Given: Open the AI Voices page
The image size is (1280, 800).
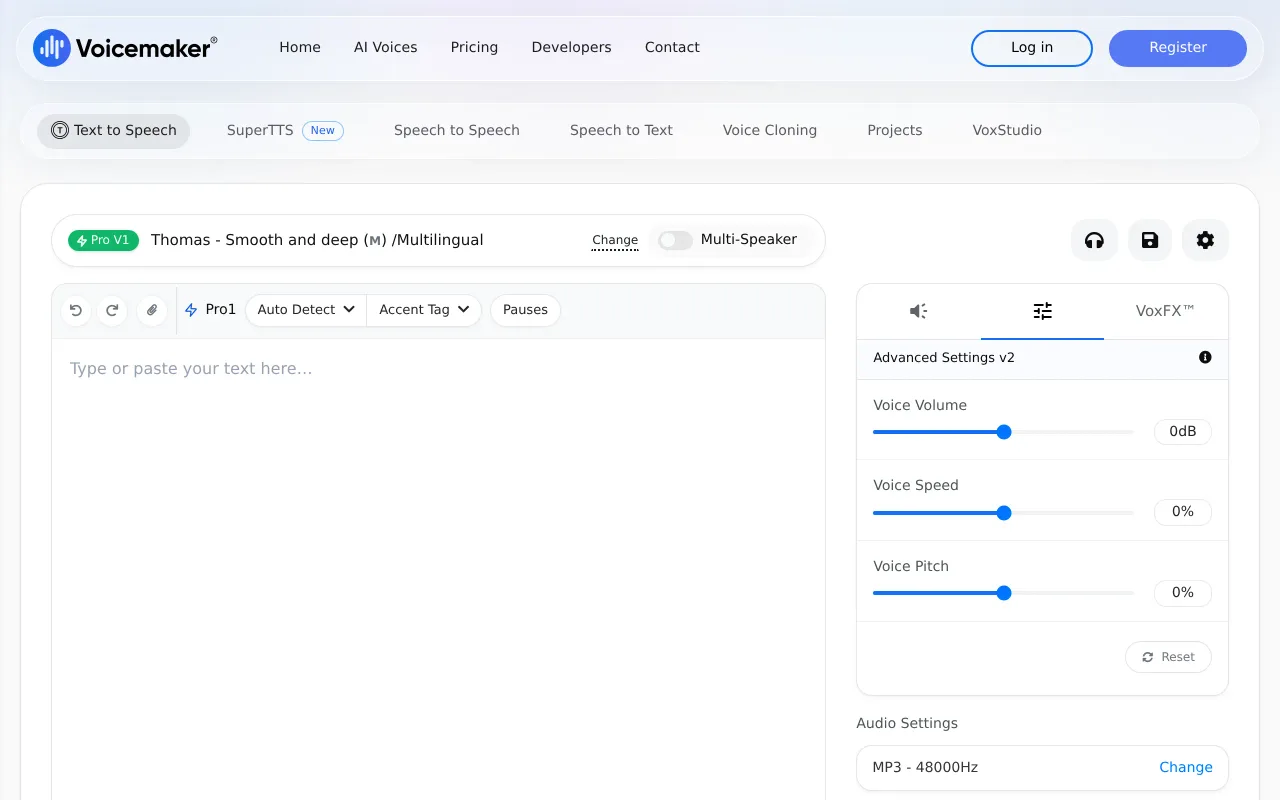Looking at the screenshot, I should coord(386,48).
